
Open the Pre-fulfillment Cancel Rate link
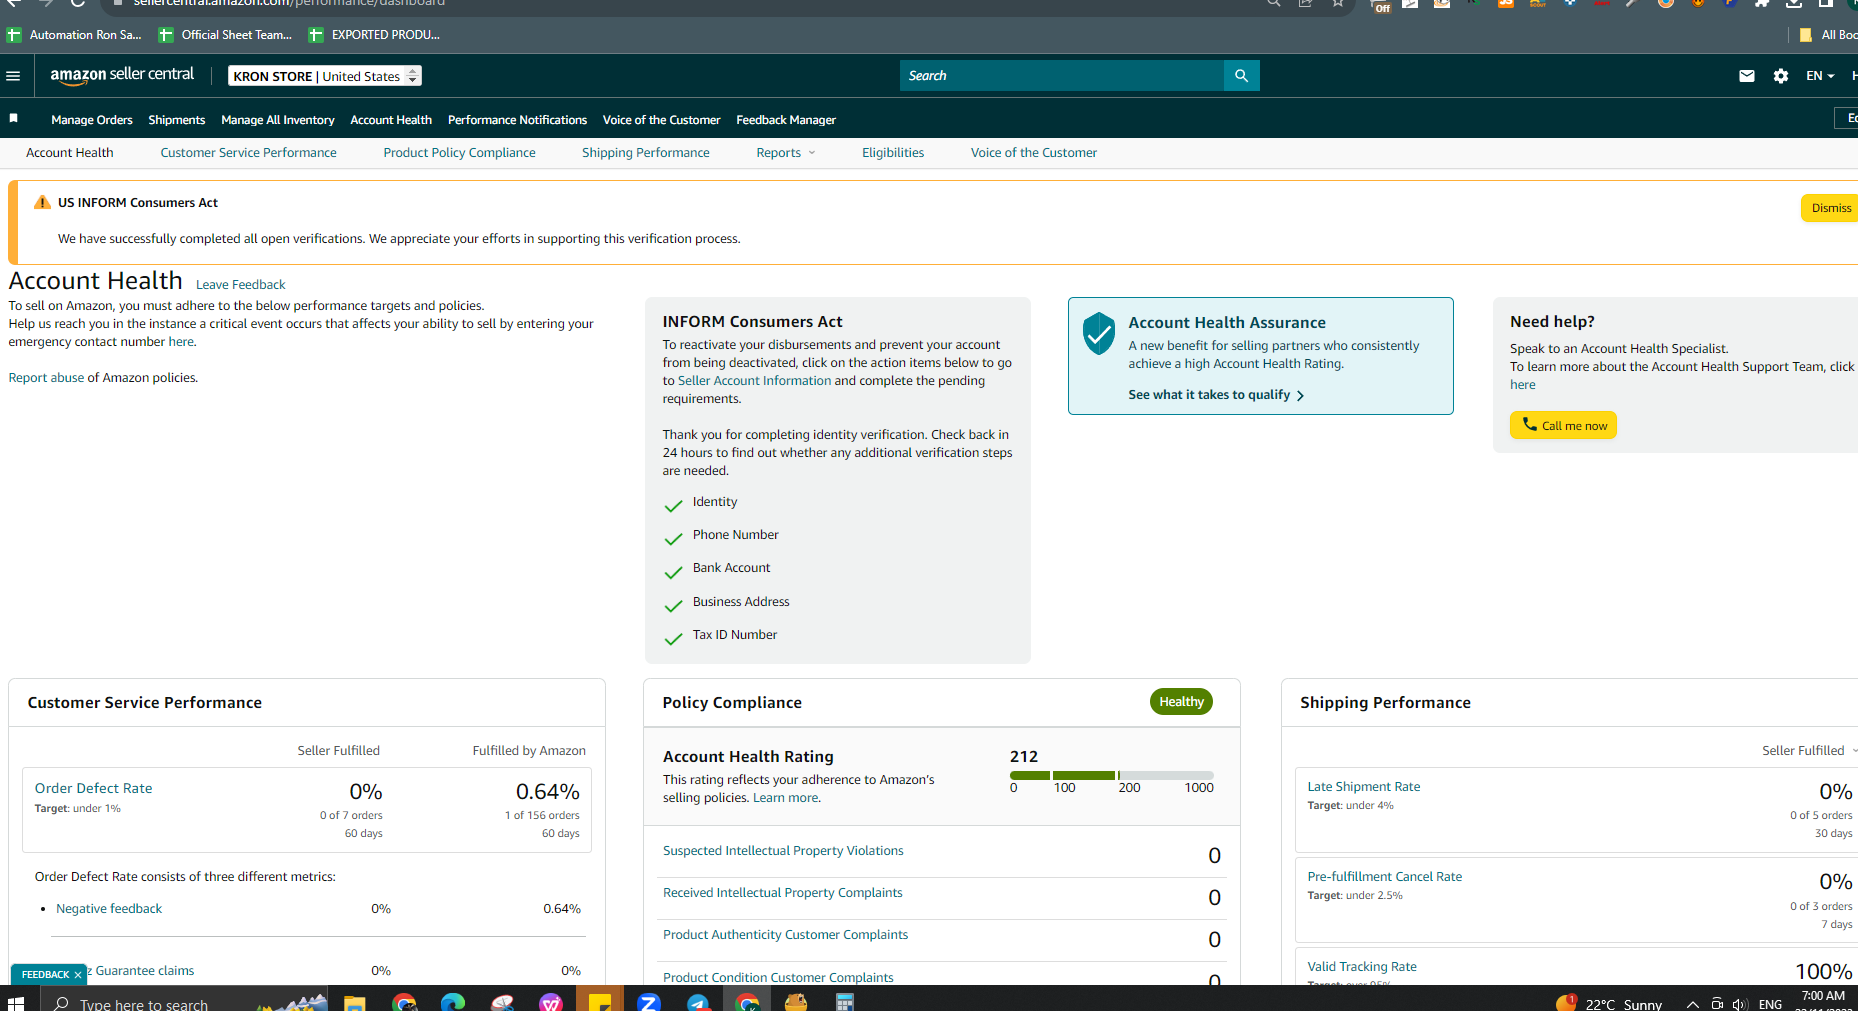tap(1385, 877)
